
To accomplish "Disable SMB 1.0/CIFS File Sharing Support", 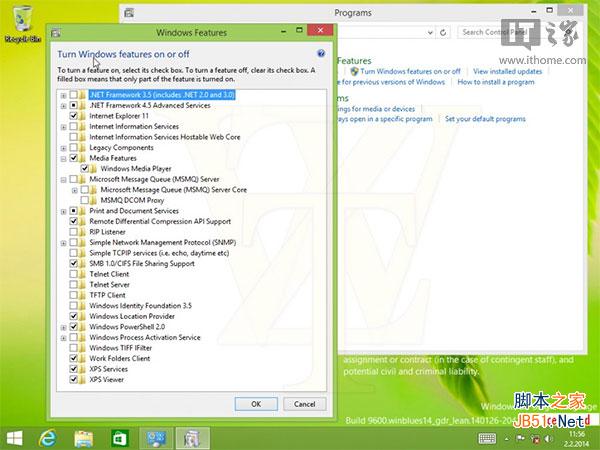I will [73, 263].
